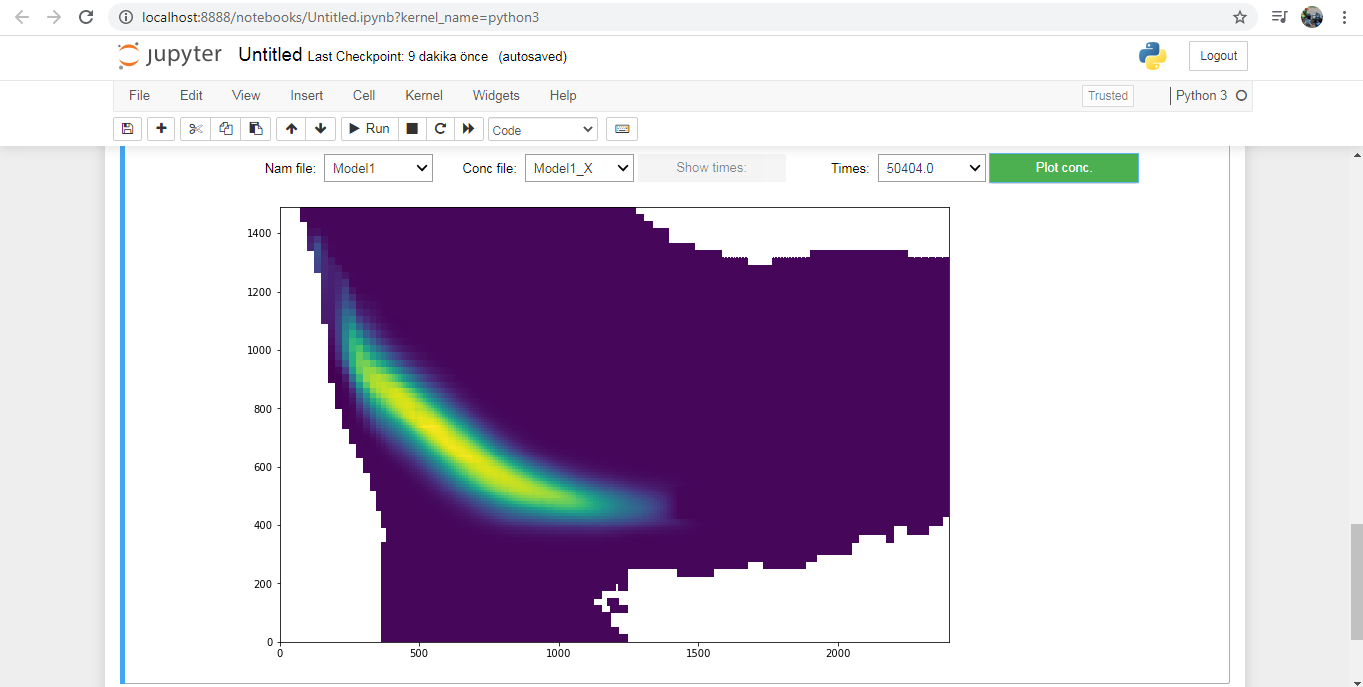
Task: Click the Logout button
Action: tap(1218, 56)
